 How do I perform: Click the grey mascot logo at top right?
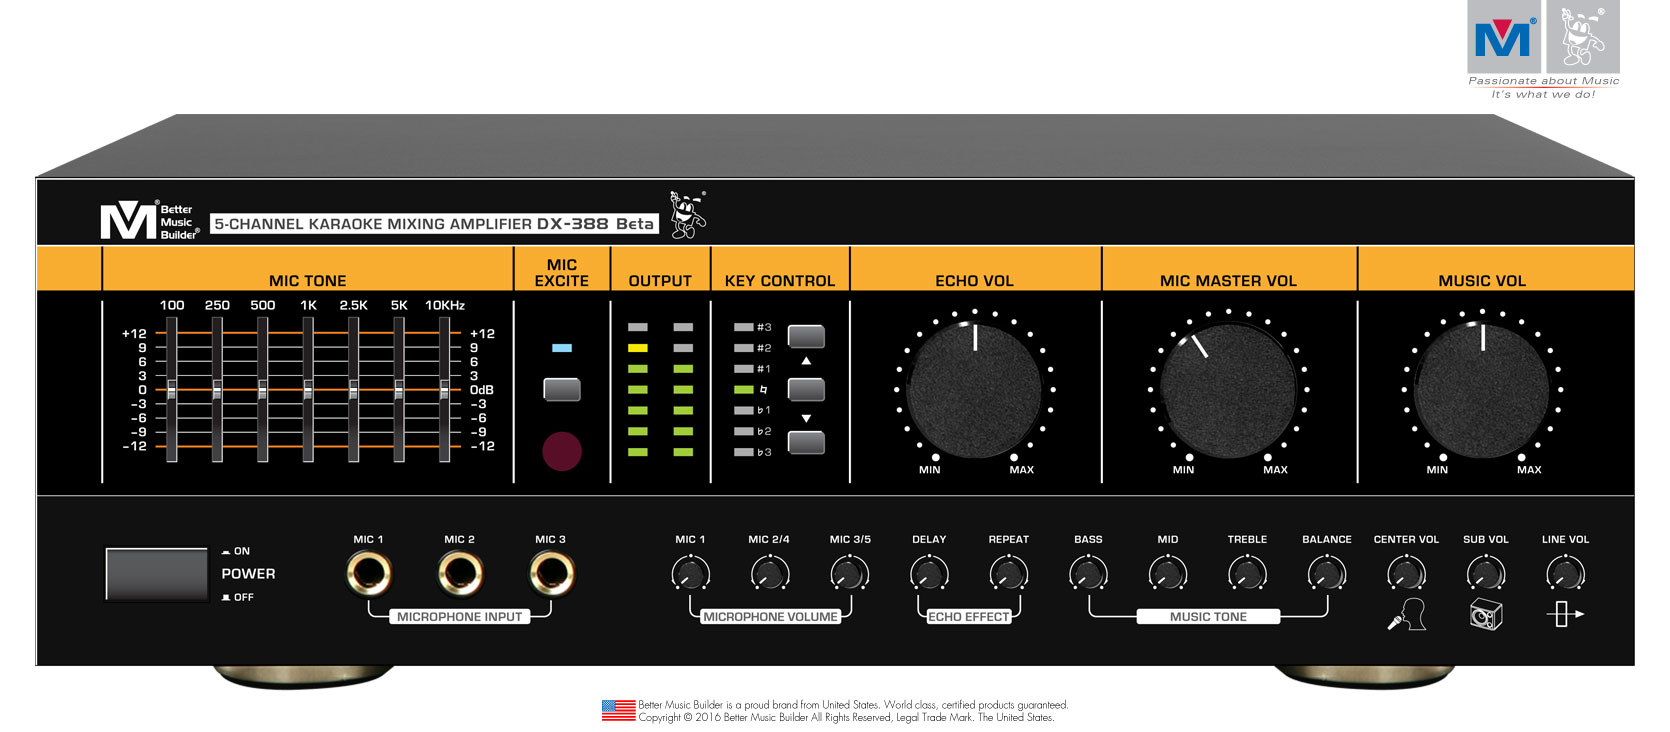[1583, 37]
